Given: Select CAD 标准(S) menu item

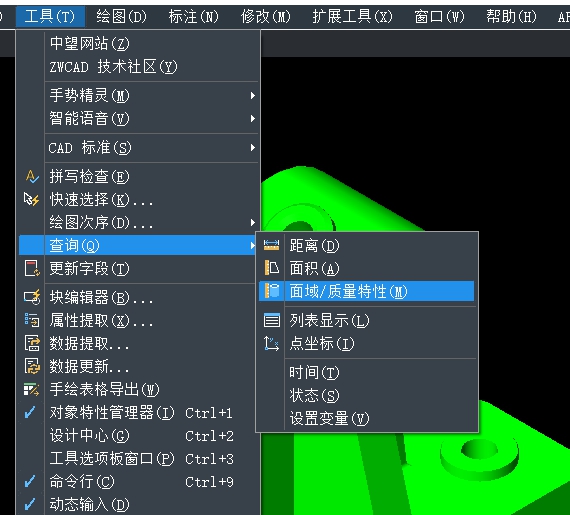Looking at the screenshot, I should pyautogui.click(x=139, y=148).
